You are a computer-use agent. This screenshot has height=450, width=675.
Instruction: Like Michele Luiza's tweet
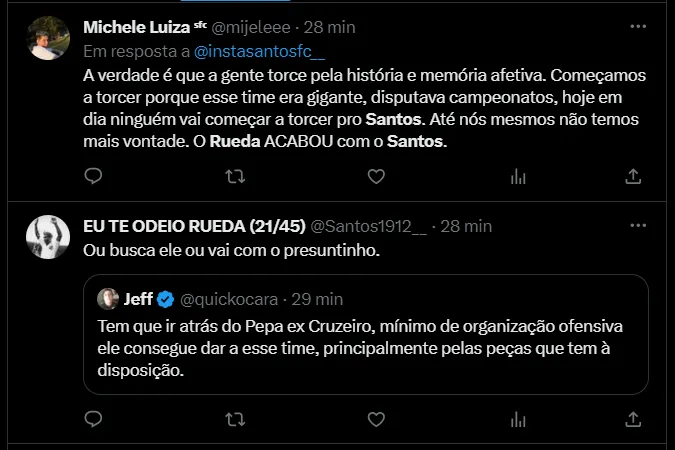coord(376,176)
